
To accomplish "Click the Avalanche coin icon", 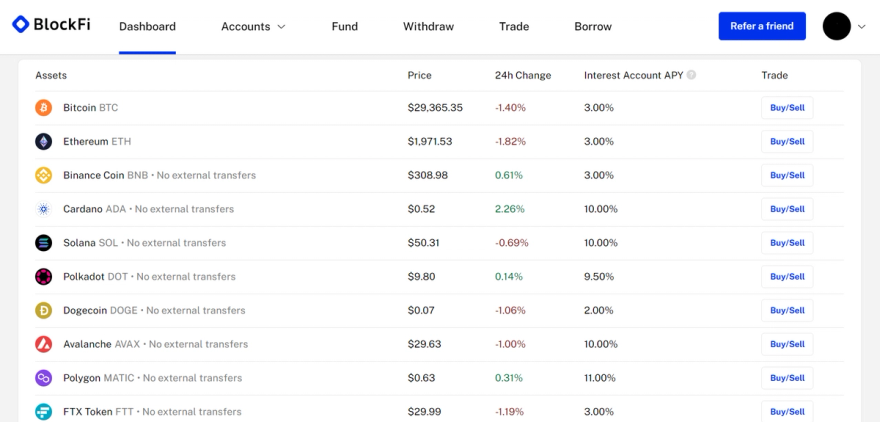I will pyautogui.click(x=44, y=344).
